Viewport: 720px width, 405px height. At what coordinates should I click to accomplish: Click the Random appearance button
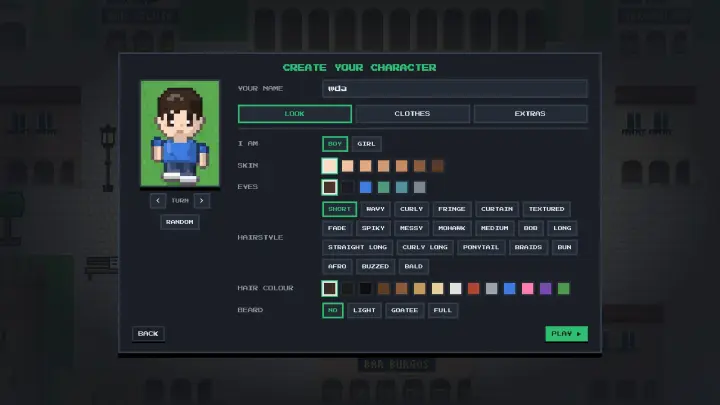coord(180,222)
